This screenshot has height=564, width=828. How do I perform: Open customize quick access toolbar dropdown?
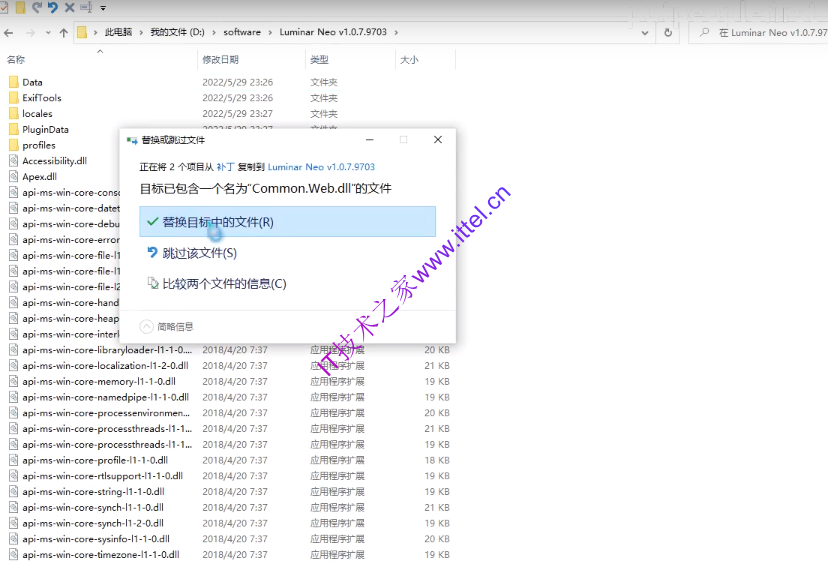[103, 8]
